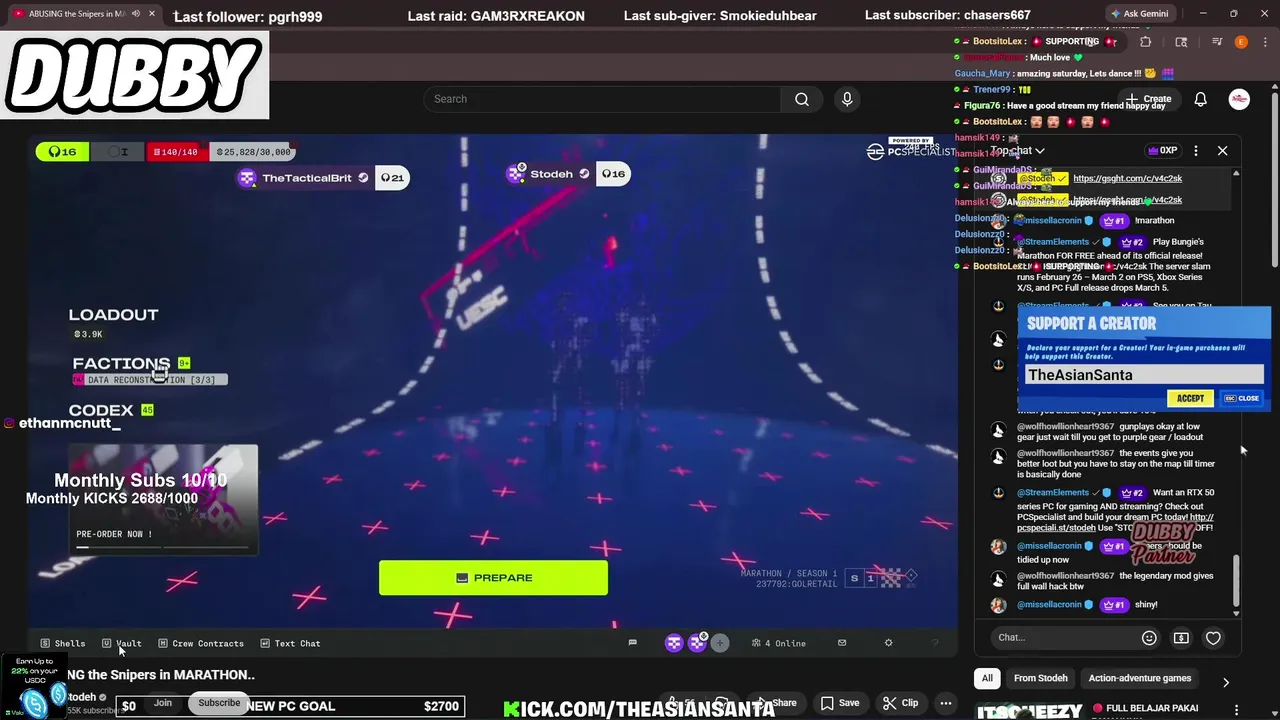
Task: Select Action-adventure games chip
Action: (1139, 678)
